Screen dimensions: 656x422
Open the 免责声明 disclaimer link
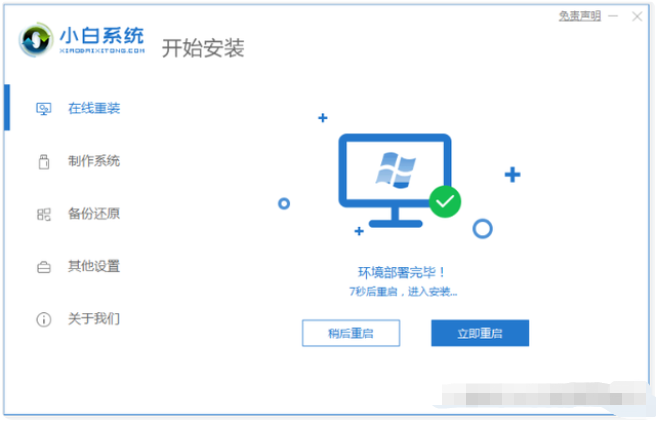click(579, 16)
